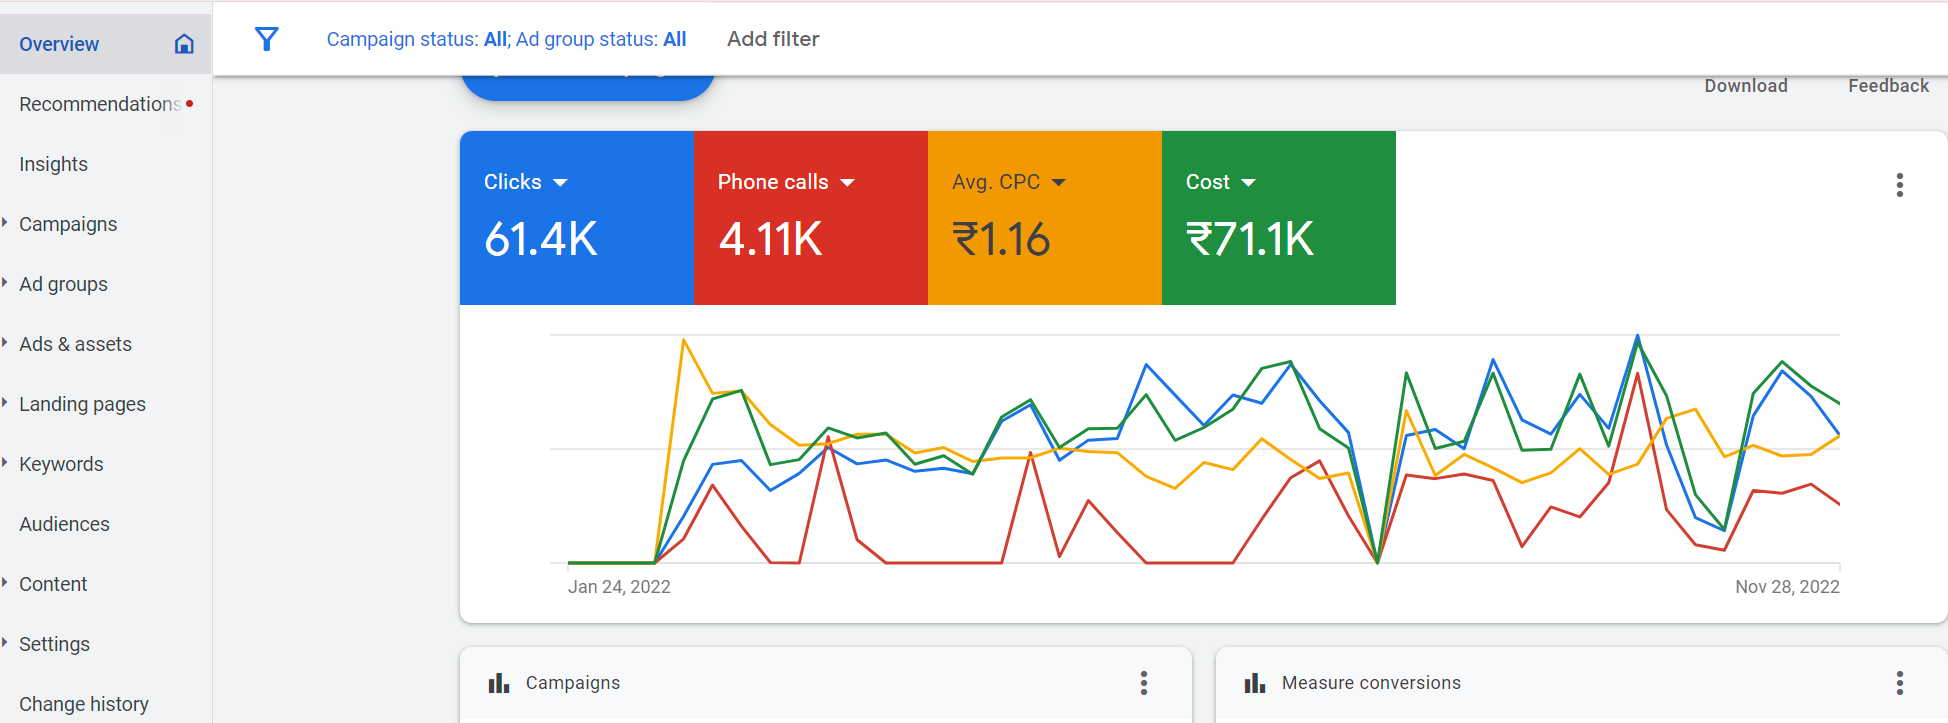The width and height of the screenshot is (1948, 723).
Task: Open the Campaigns card three-dot menu
Action: (1143, 683)
